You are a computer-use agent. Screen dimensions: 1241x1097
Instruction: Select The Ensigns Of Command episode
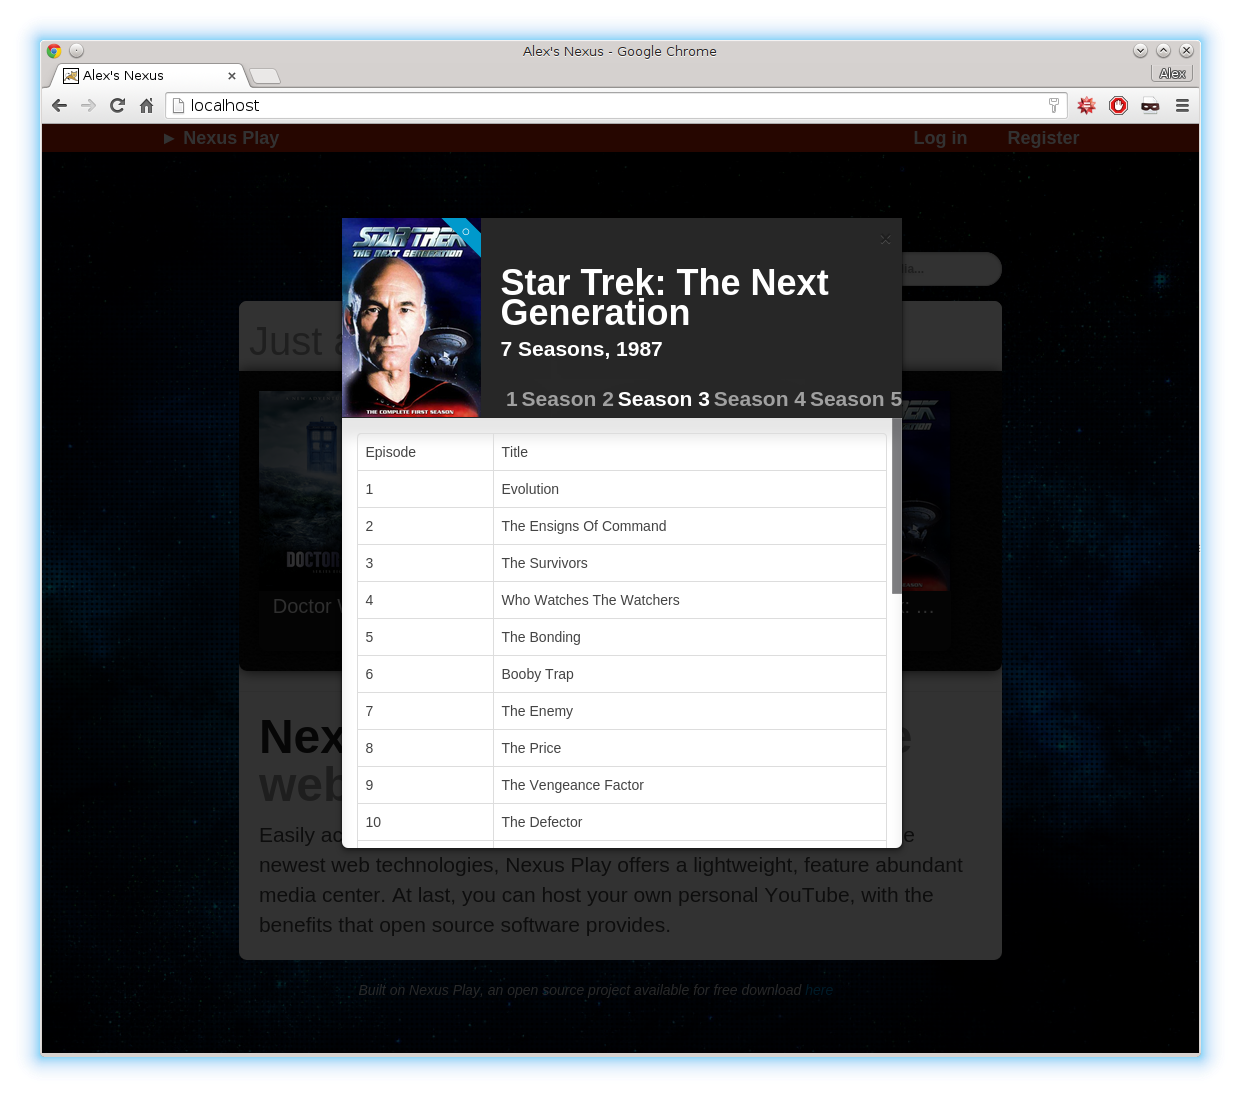tap(622, 526)
